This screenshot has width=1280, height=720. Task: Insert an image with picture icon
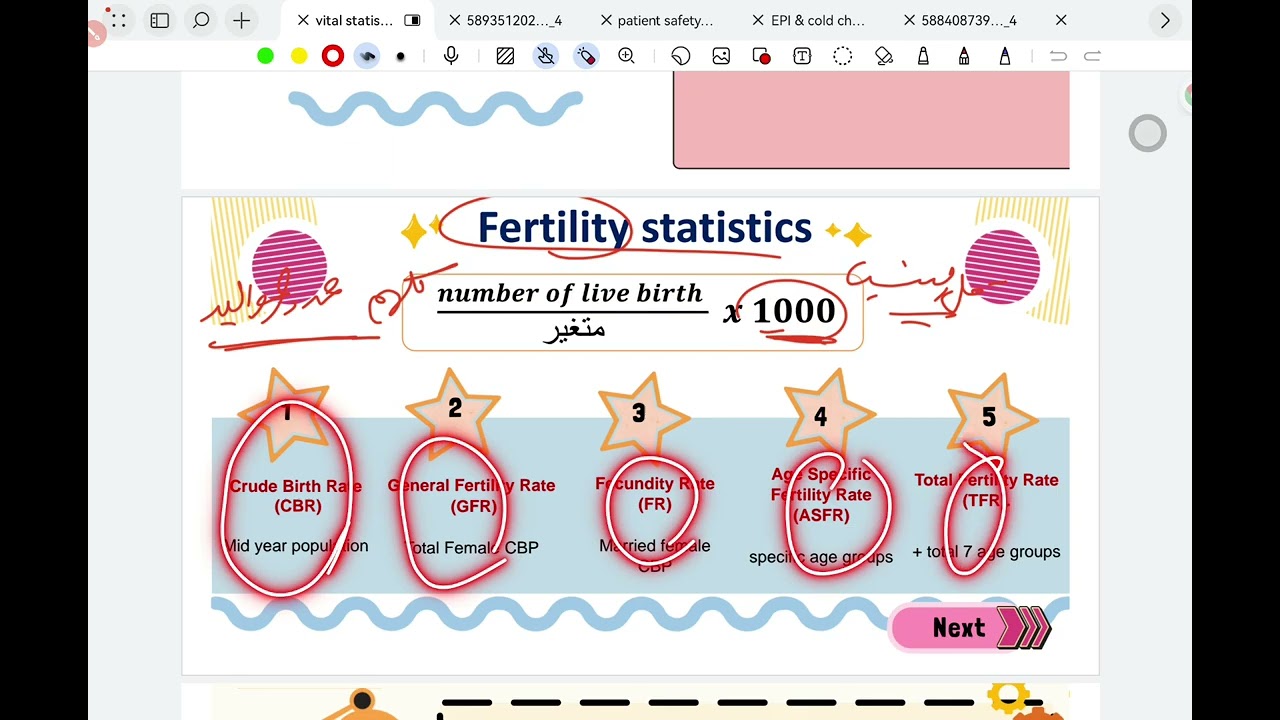coord(721,56)
